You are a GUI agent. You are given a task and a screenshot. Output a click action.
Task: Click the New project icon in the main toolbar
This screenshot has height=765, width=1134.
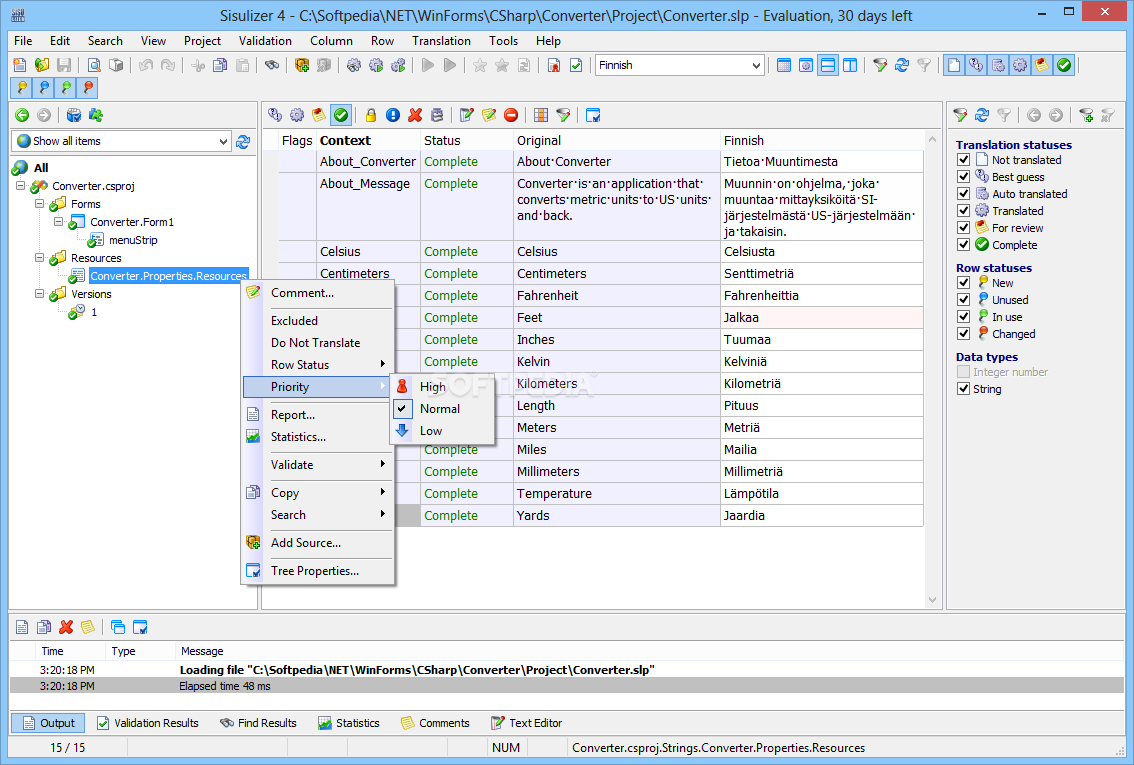click(20, 65)
